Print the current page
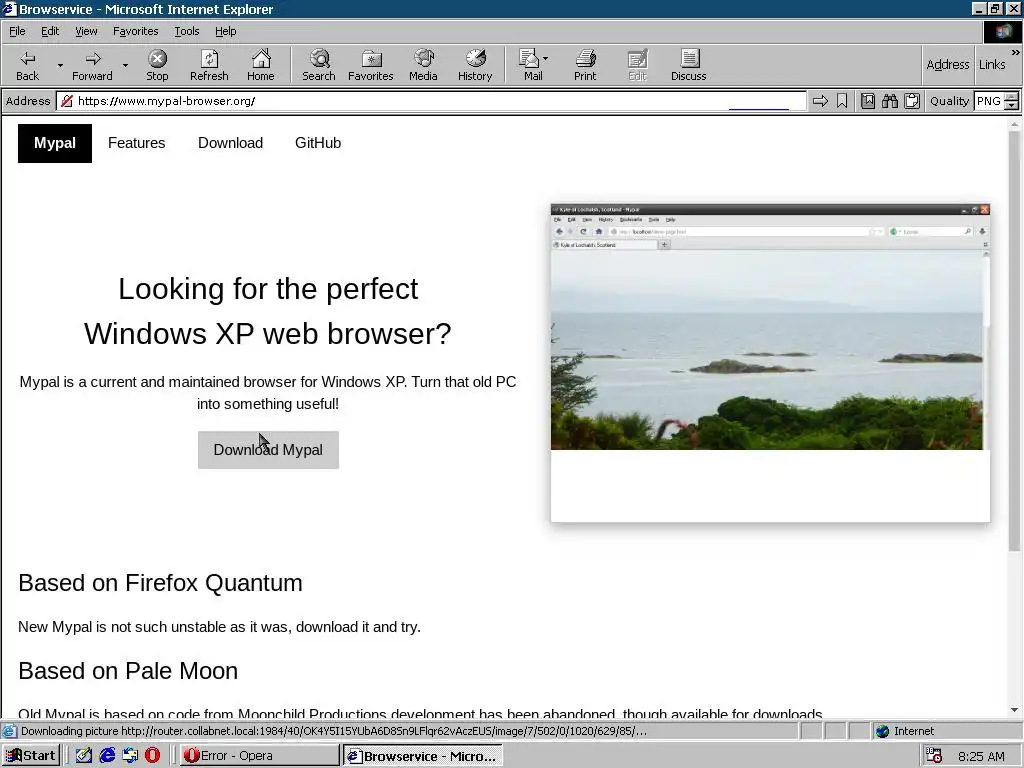This screenshot has width=1024, height=768. (585, 65)
